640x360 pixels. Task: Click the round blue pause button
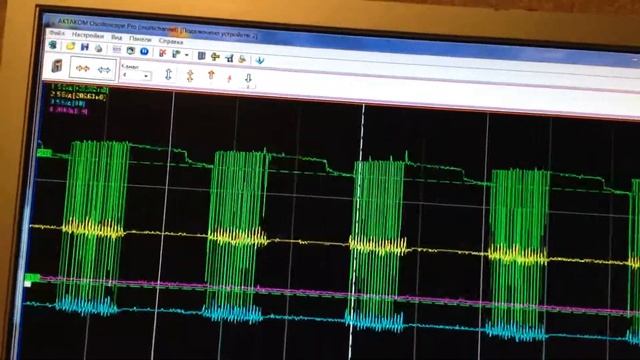point(144,51)
